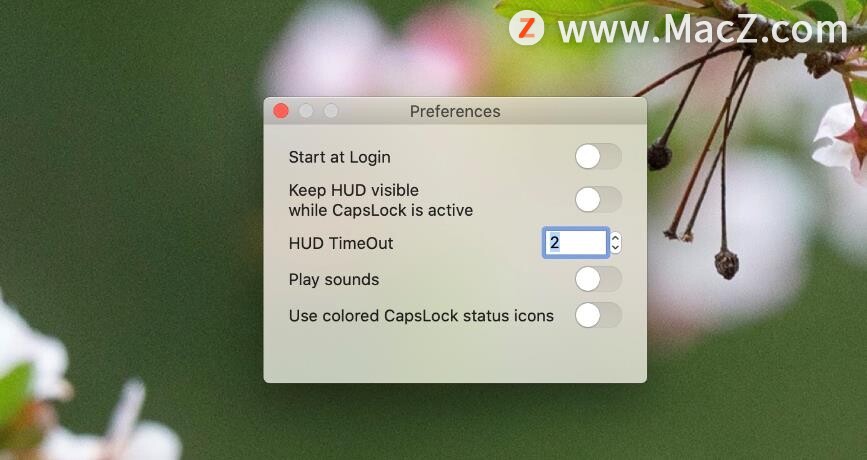
Task: Click the Play sounds label
Action: pyautogui.click(x=334, y=280)
